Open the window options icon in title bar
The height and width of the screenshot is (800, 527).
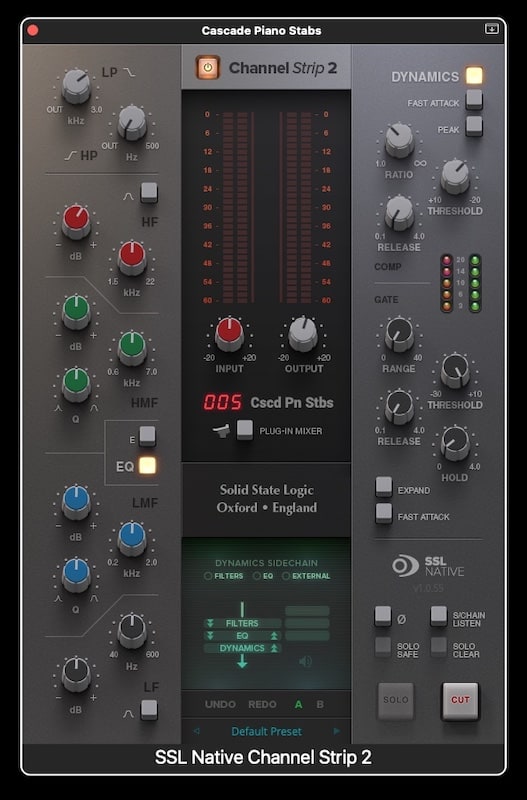click(x=491, y=30)
